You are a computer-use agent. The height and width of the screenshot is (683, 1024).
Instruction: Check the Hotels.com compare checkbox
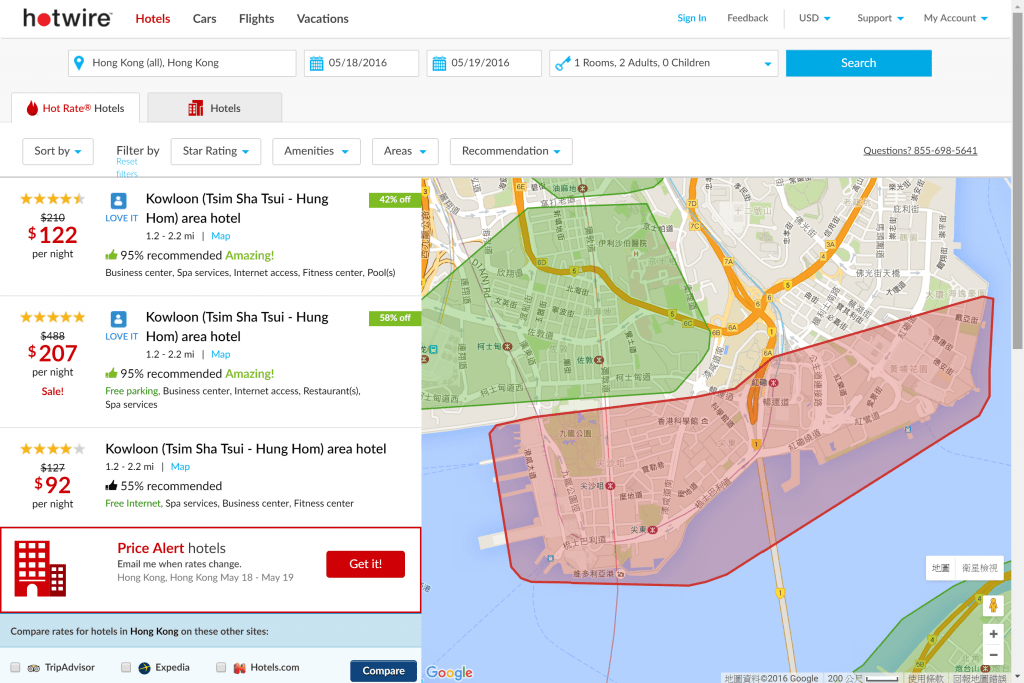click(221, 667)
